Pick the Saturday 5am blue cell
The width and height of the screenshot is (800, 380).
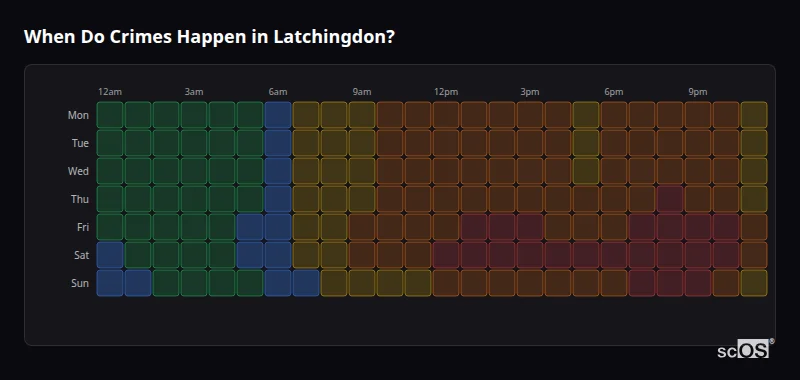click(x=250, y=255)
